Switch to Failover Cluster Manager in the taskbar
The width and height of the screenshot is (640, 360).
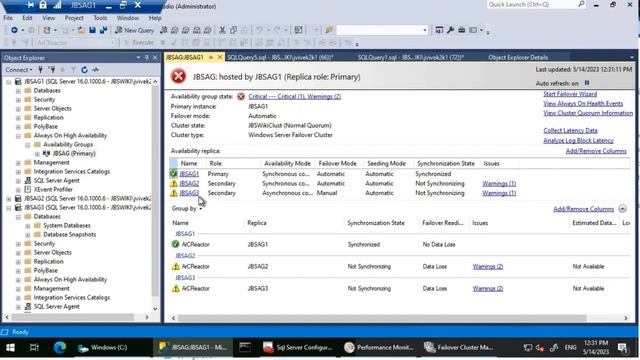click(458, 347)
